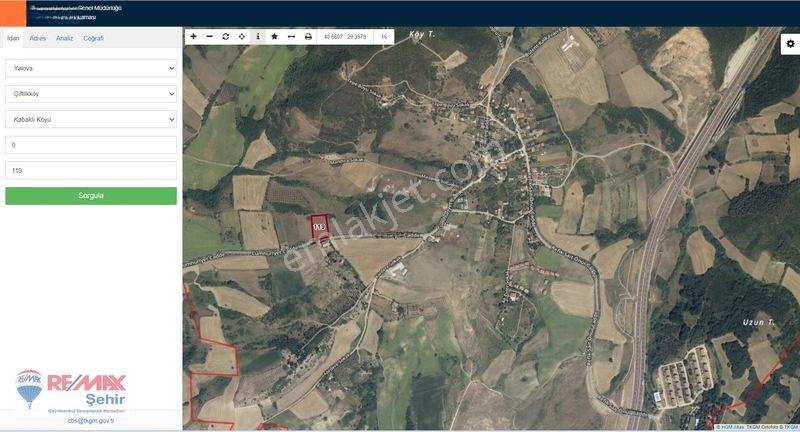Open the Yalova province dropdown
Image resolution: width=800 pixels, height=432 pixels.
point(91,68)
